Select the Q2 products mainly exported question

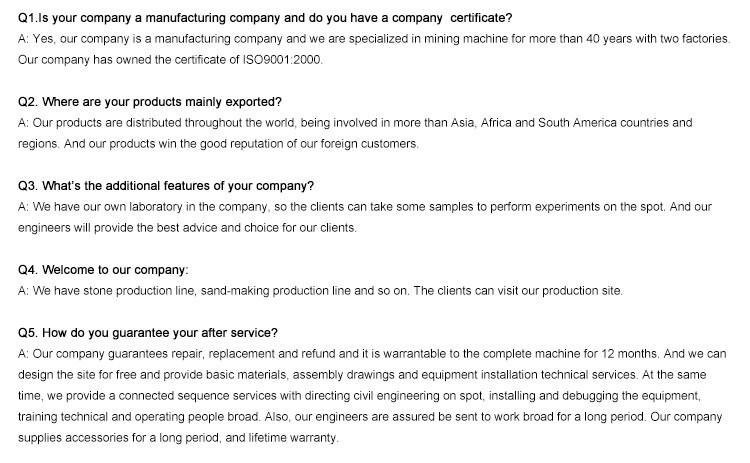(150, 103)
